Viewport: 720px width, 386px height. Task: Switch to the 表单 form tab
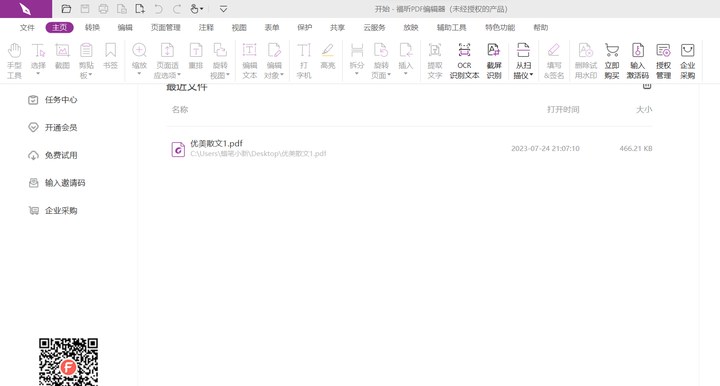pos(272,28)
